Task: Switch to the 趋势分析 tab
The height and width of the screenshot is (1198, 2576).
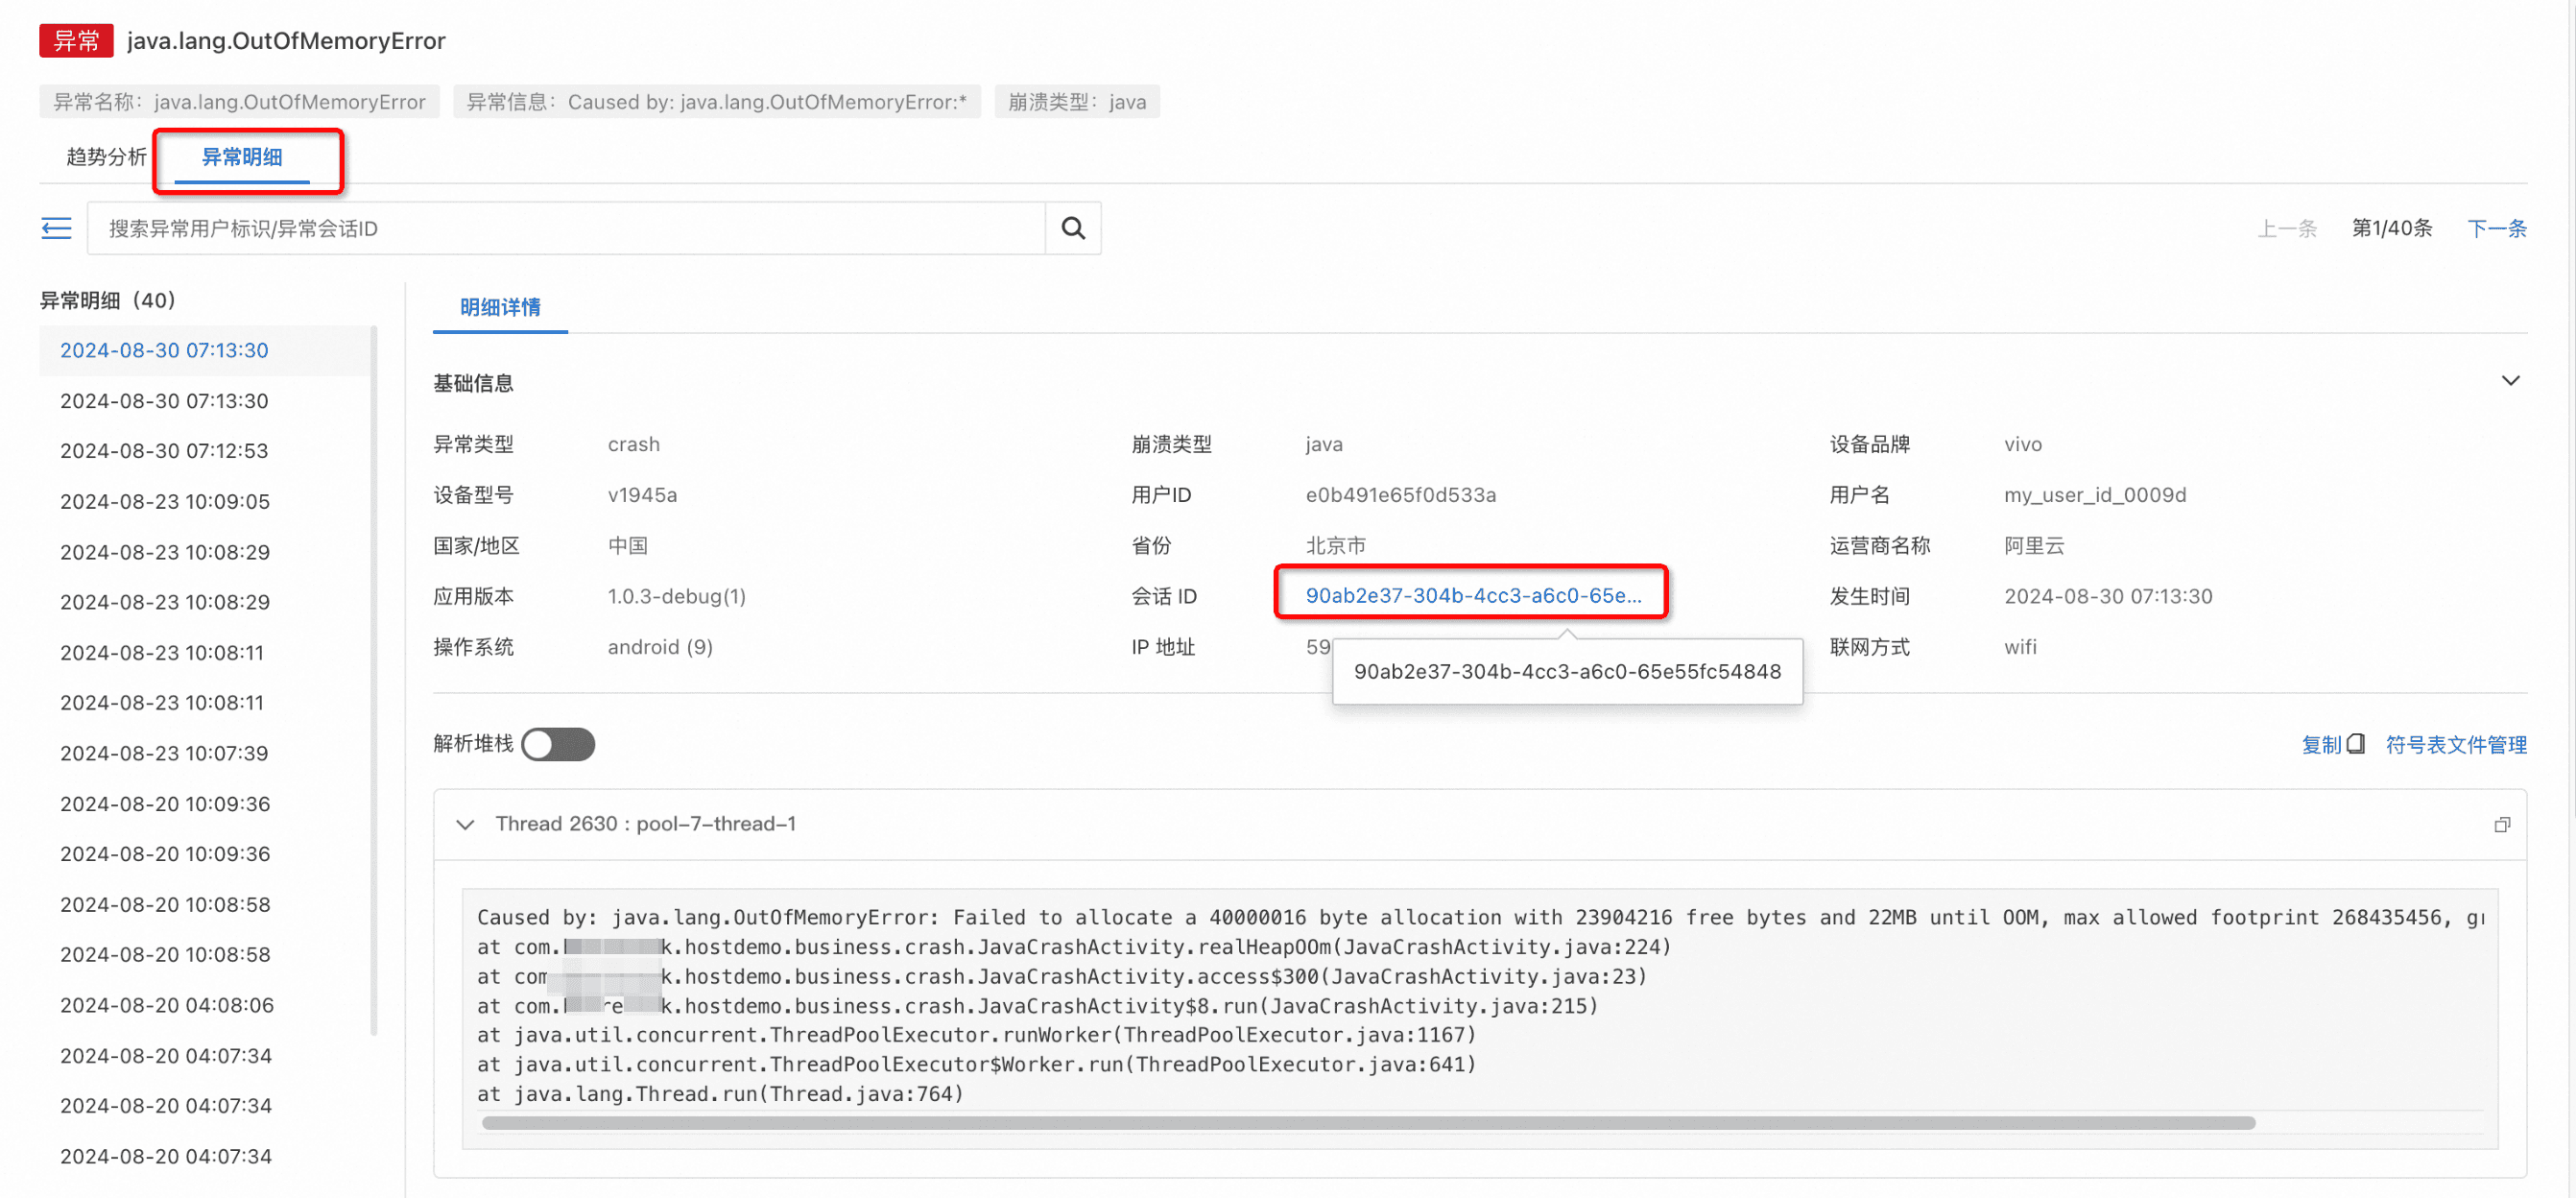Action: point(106,157)
